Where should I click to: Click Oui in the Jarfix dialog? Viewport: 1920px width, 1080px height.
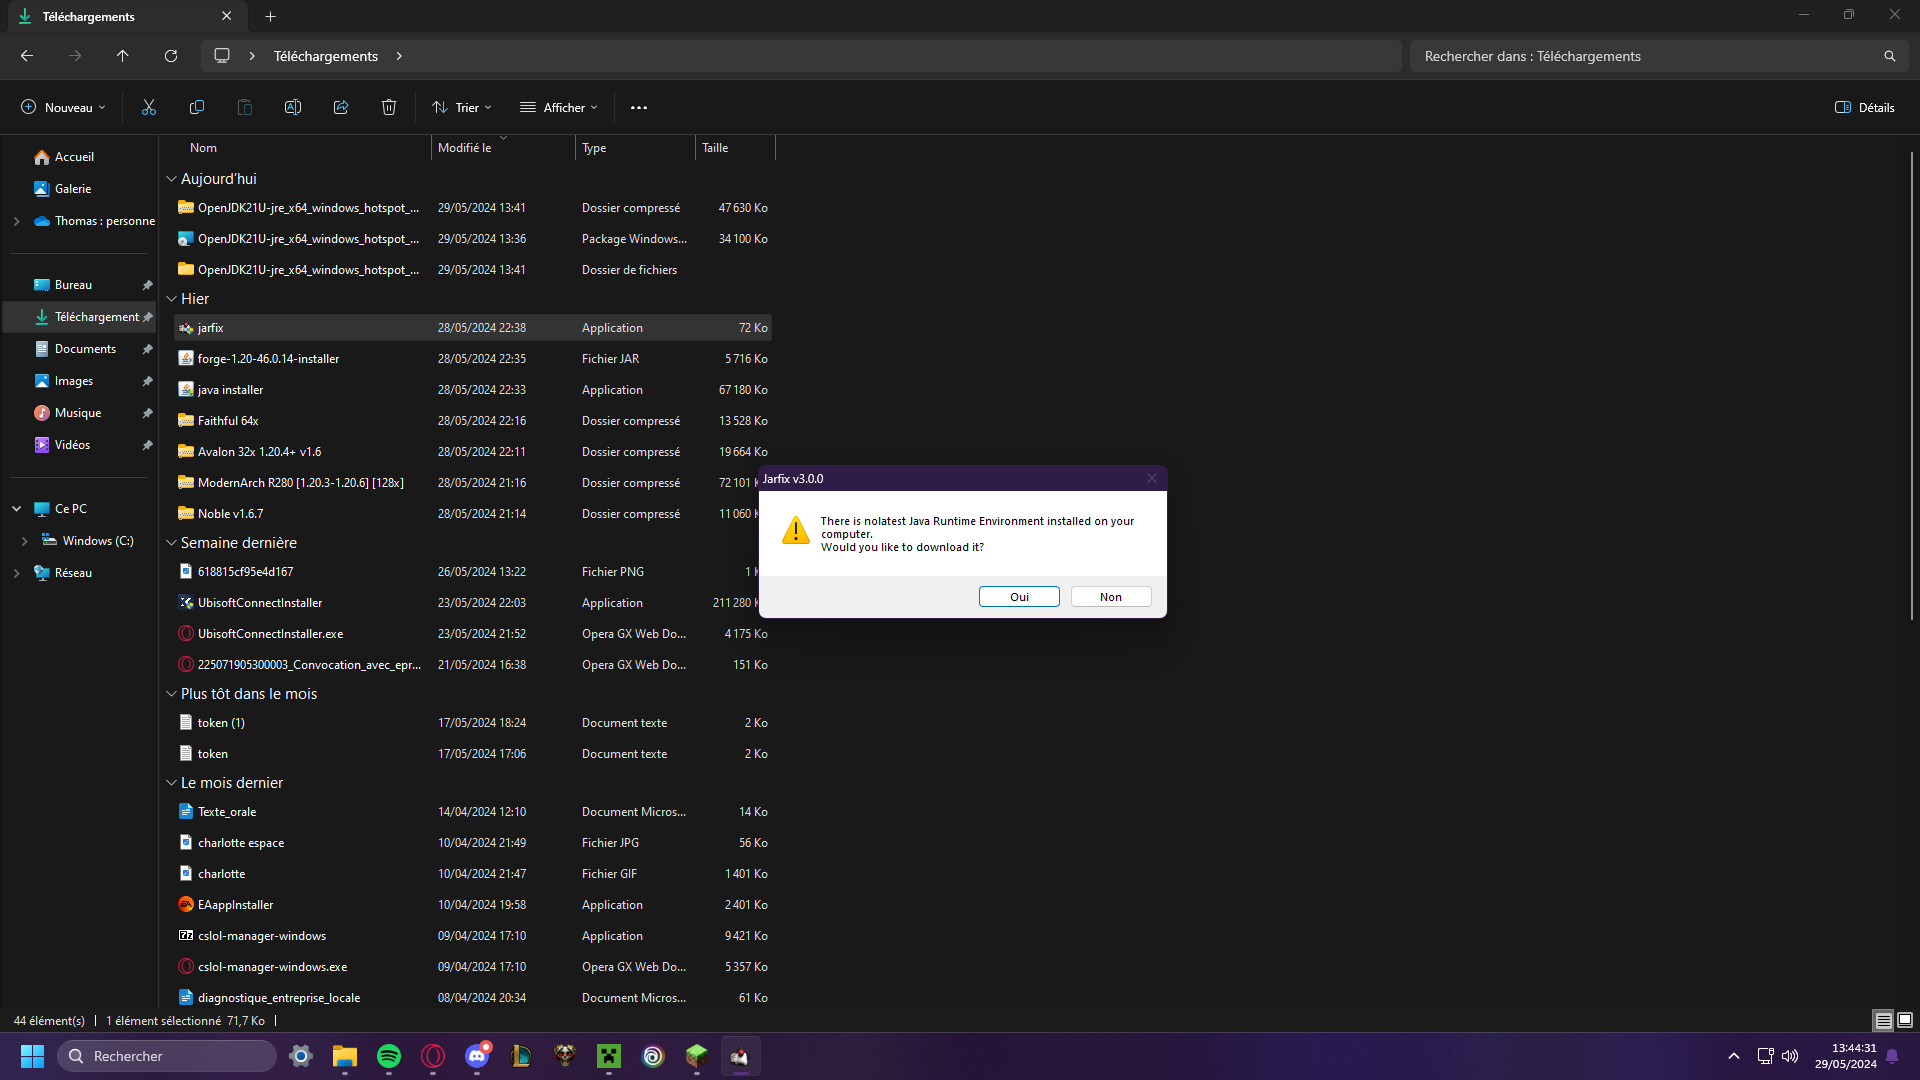pyautogui.click(x=1018, y=597)
